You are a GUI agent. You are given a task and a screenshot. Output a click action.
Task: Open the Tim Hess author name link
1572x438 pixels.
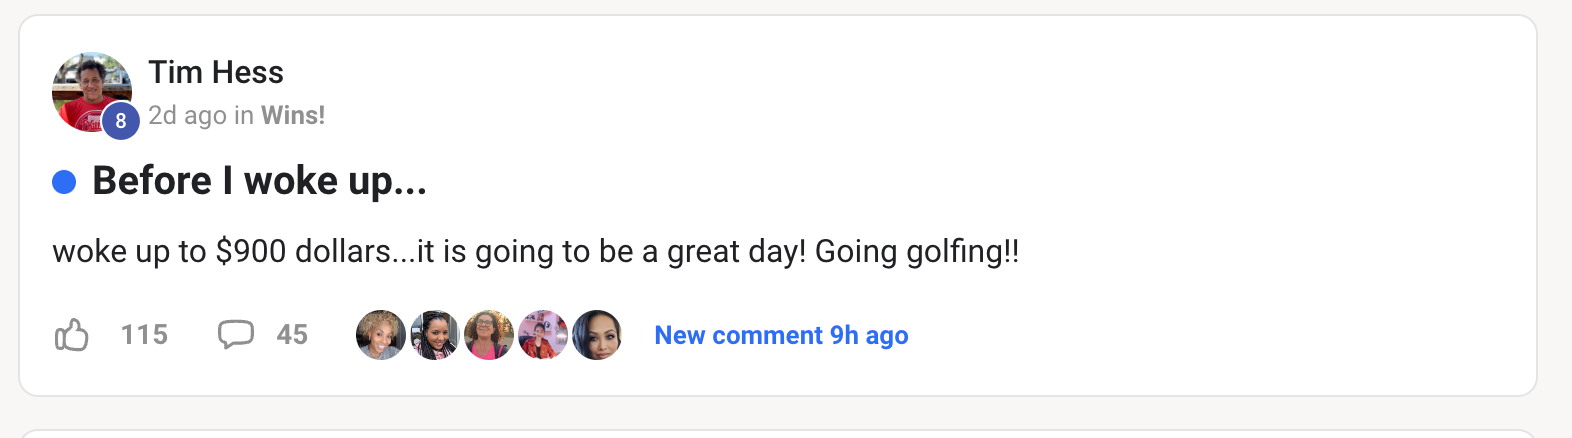coord(216,72)
